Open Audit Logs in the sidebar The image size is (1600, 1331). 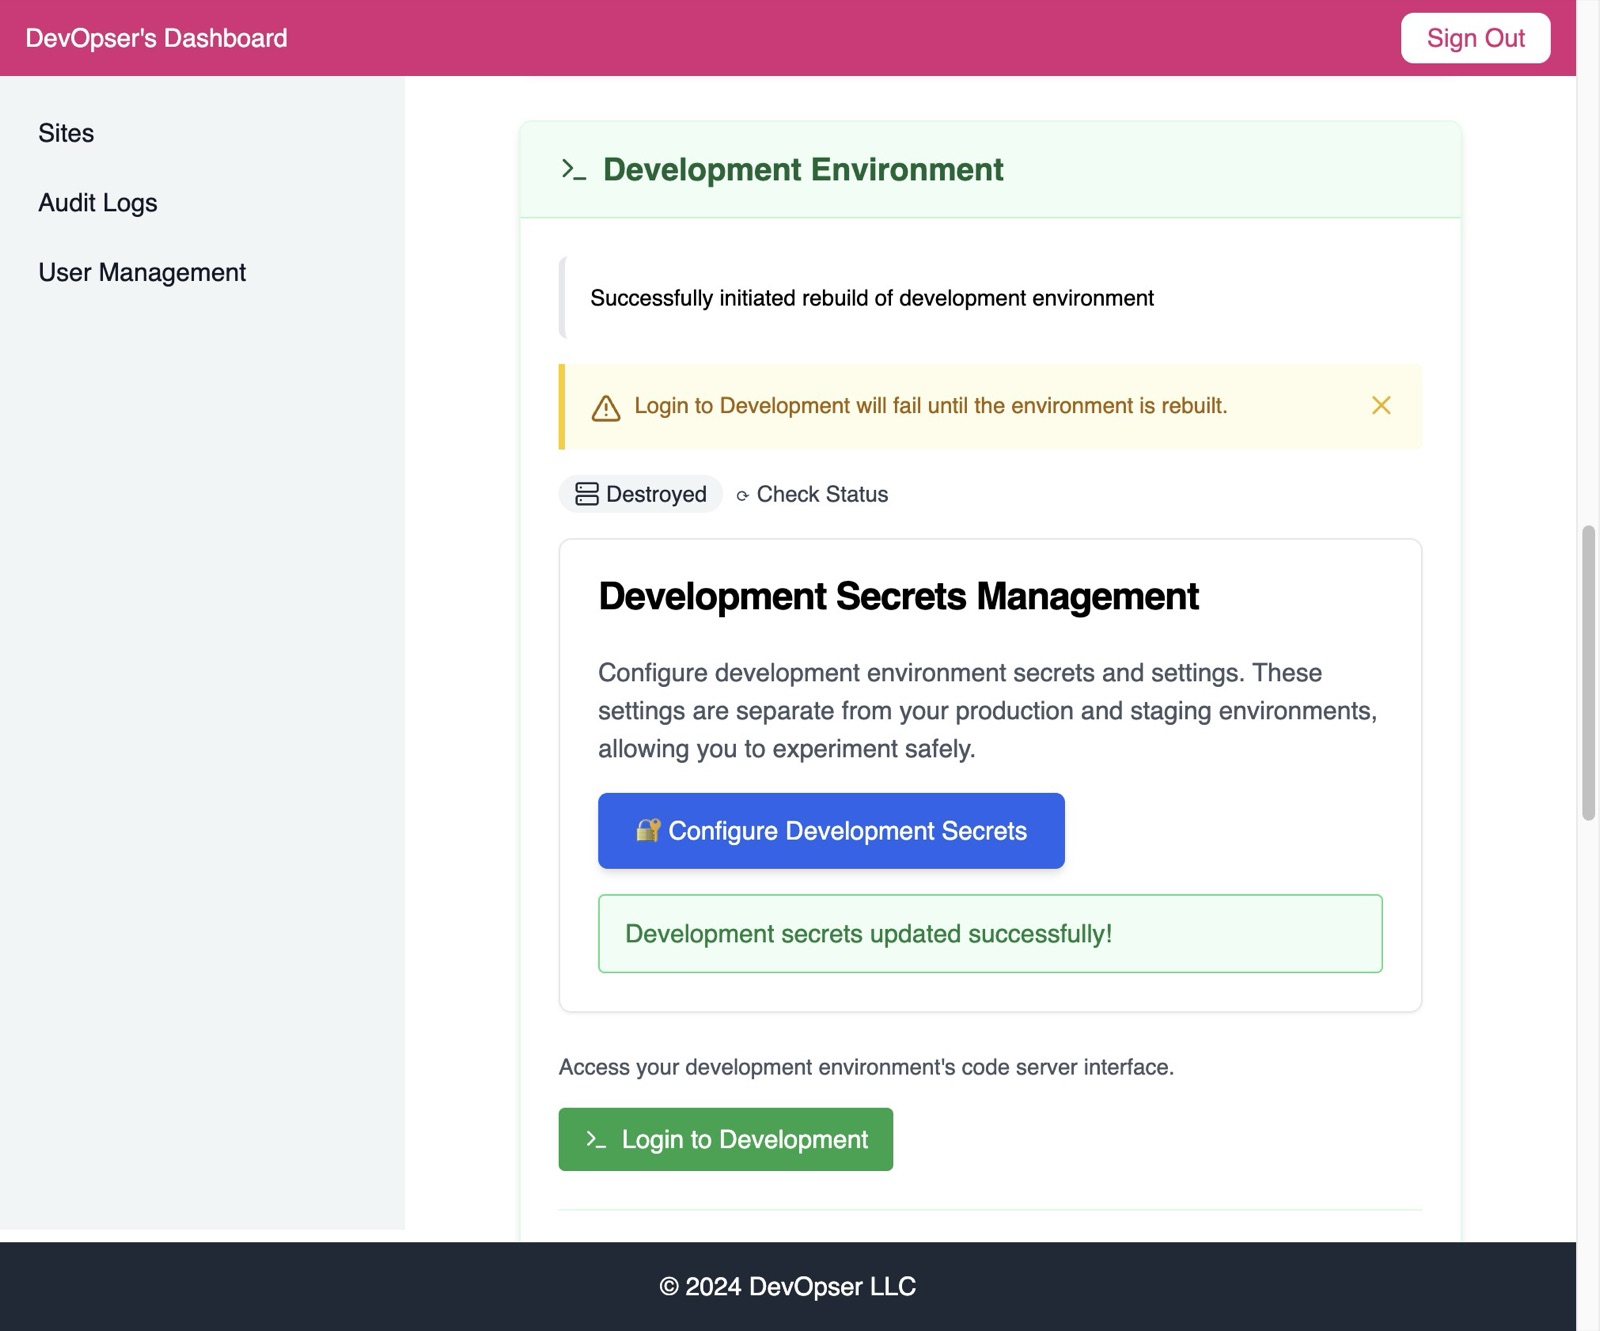tap(98, 203)
